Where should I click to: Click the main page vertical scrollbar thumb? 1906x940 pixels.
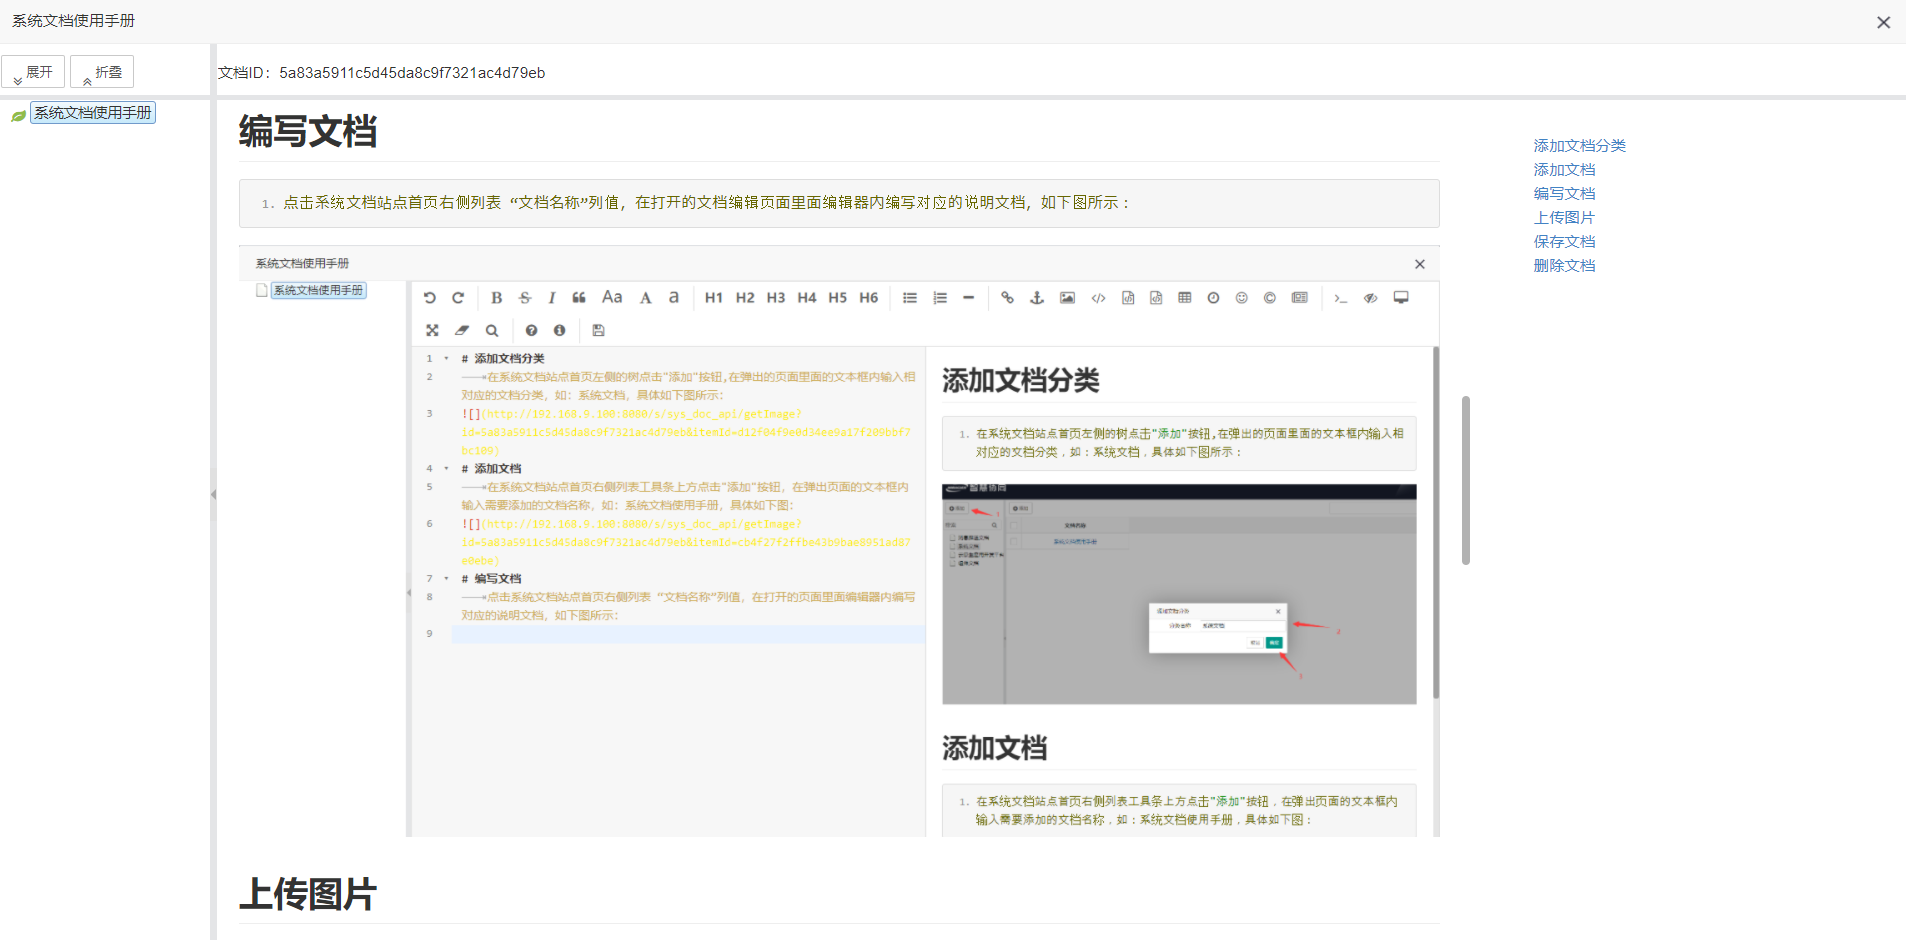(1466, 480)
